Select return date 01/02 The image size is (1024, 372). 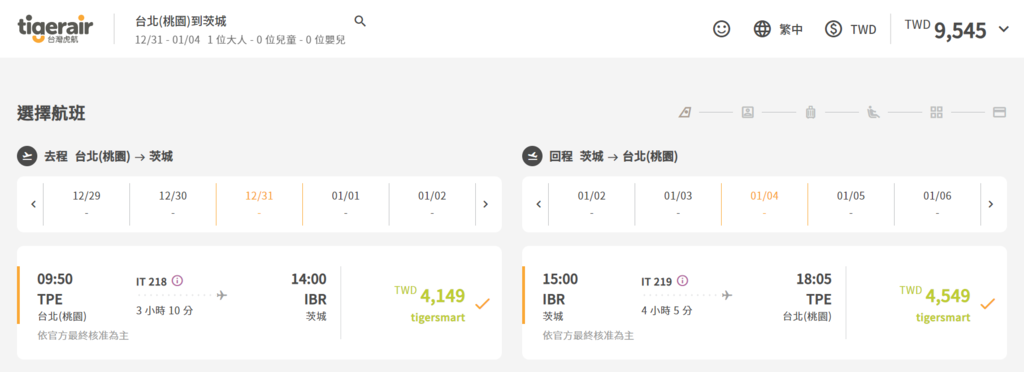tap(592, 204)
